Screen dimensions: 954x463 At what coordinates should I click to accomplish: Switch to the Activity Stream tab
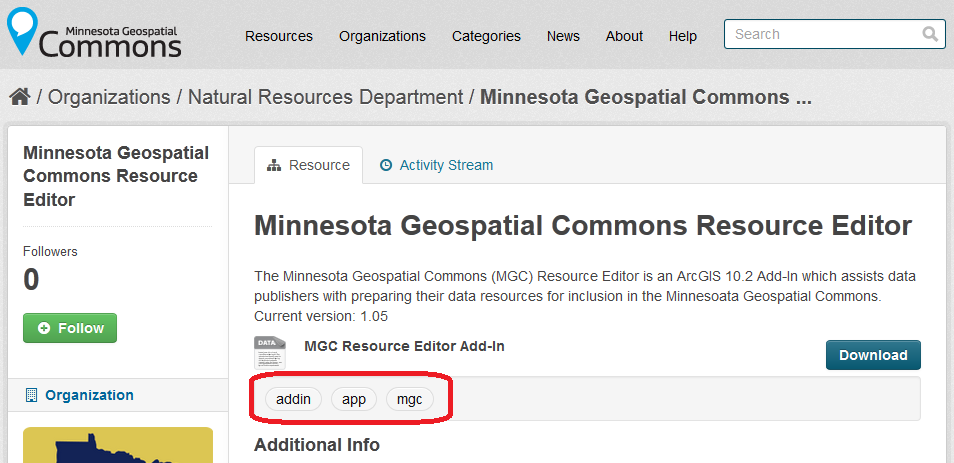point(436,165)
